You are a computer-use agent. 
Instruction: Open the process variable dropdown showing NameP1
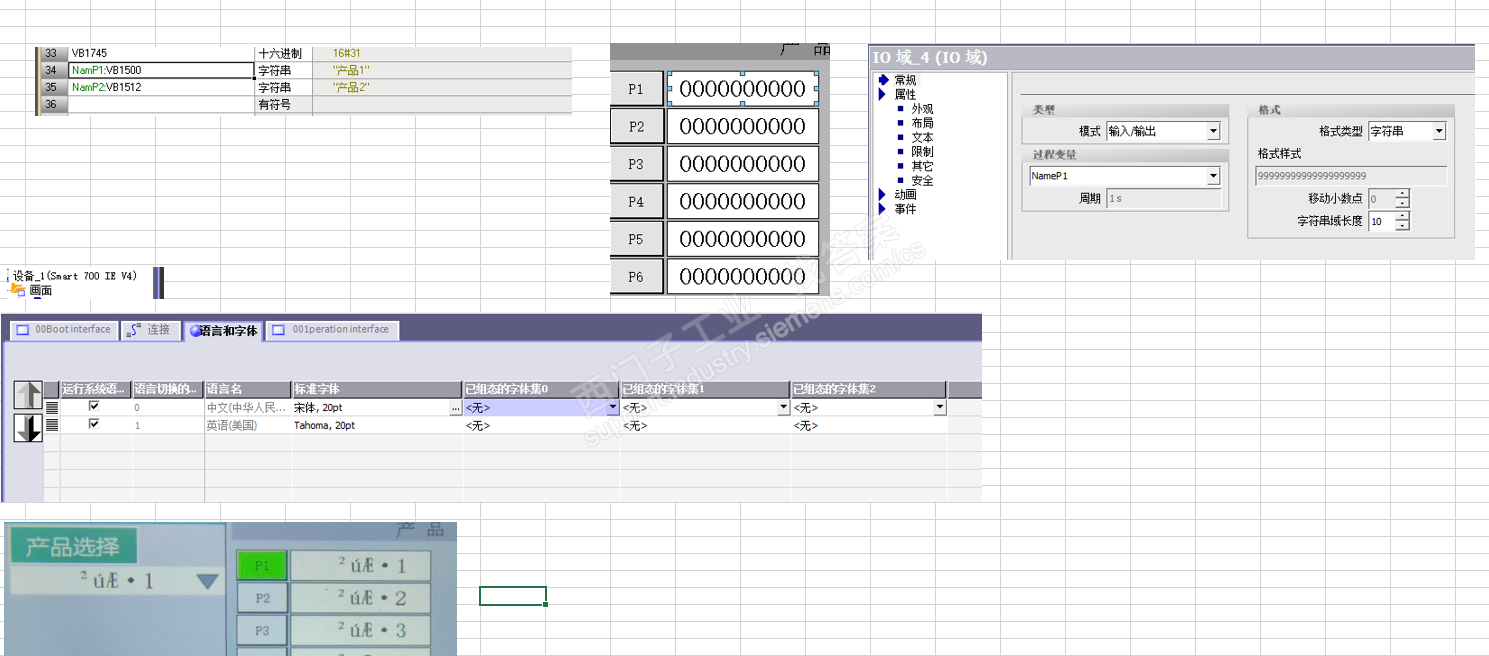pyautogui.click(x=1213, y=176)
